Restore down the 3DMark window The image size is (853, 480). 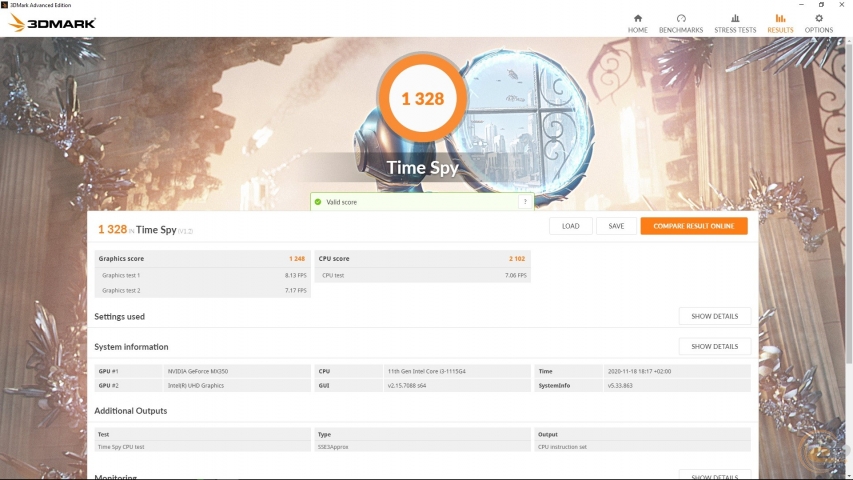pos(821,5)
